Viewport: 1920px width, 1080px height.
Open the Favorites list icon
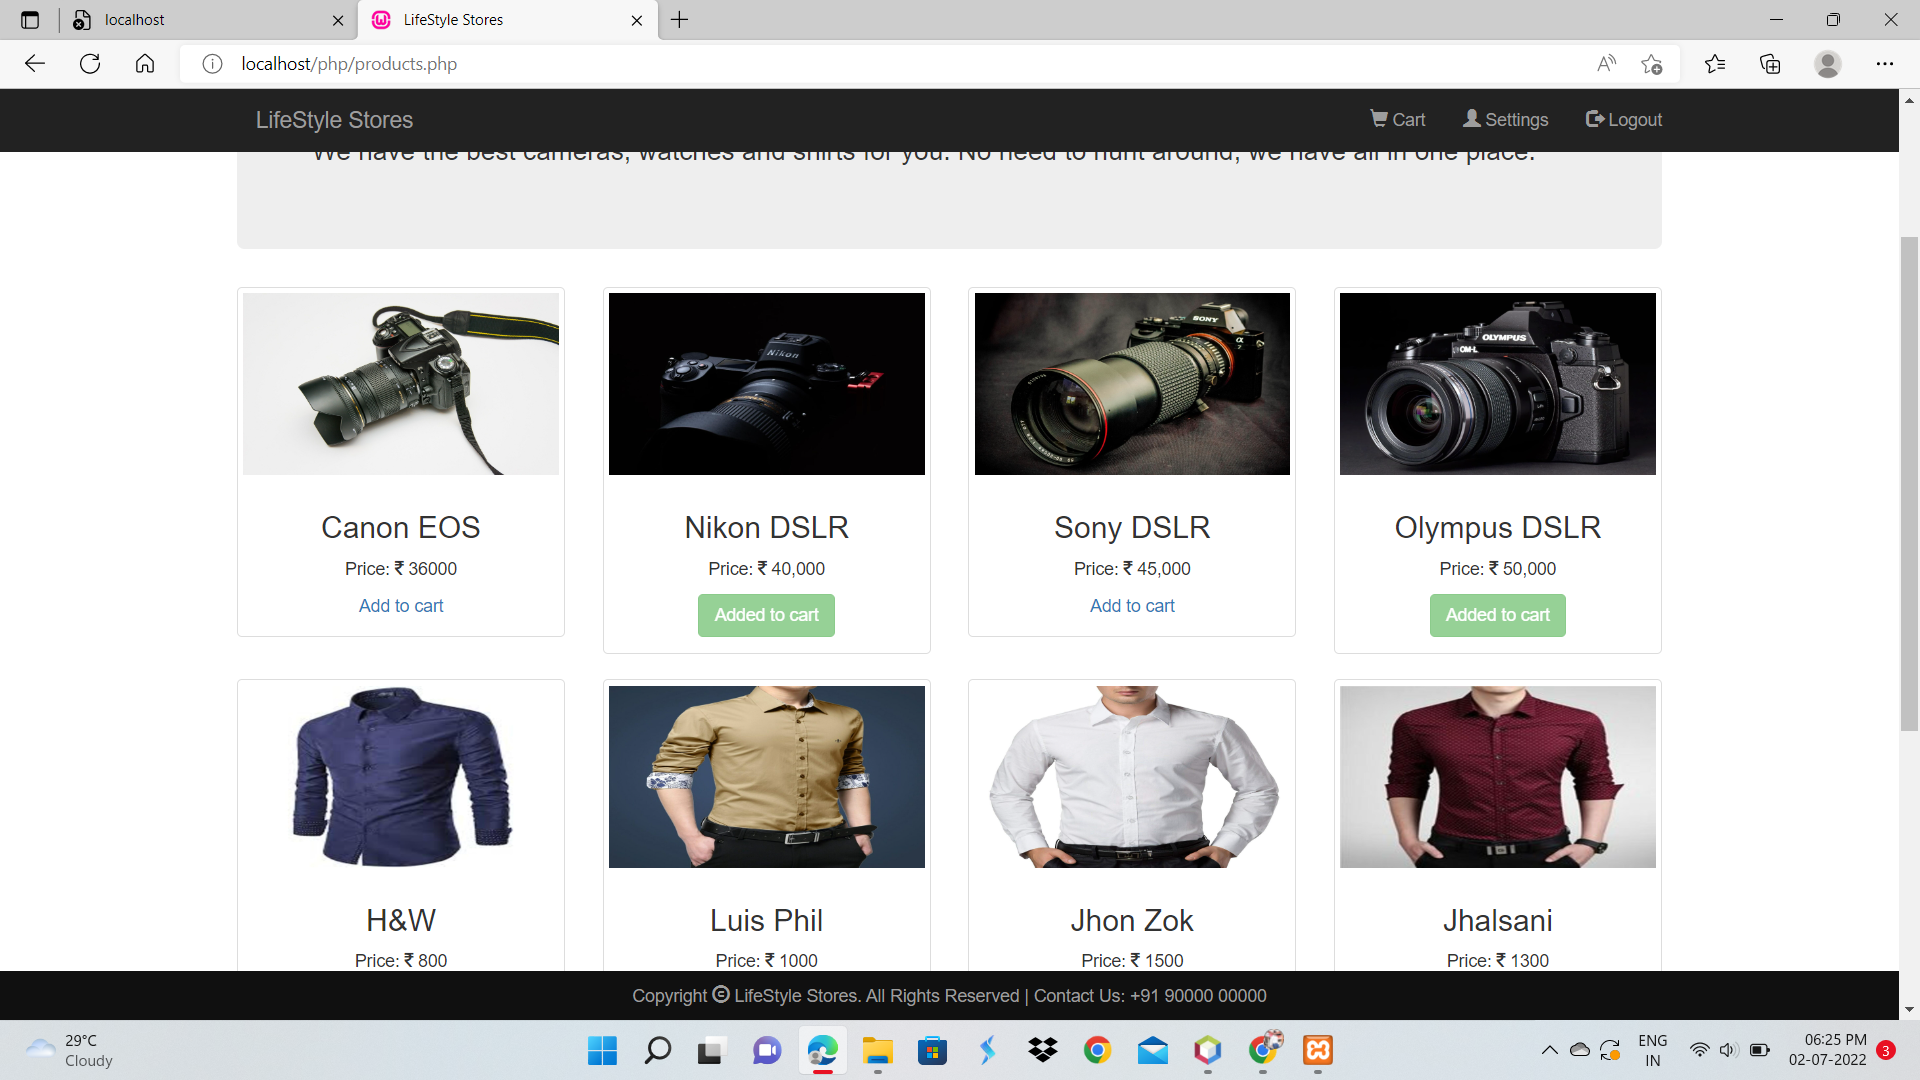point(1715,64)
